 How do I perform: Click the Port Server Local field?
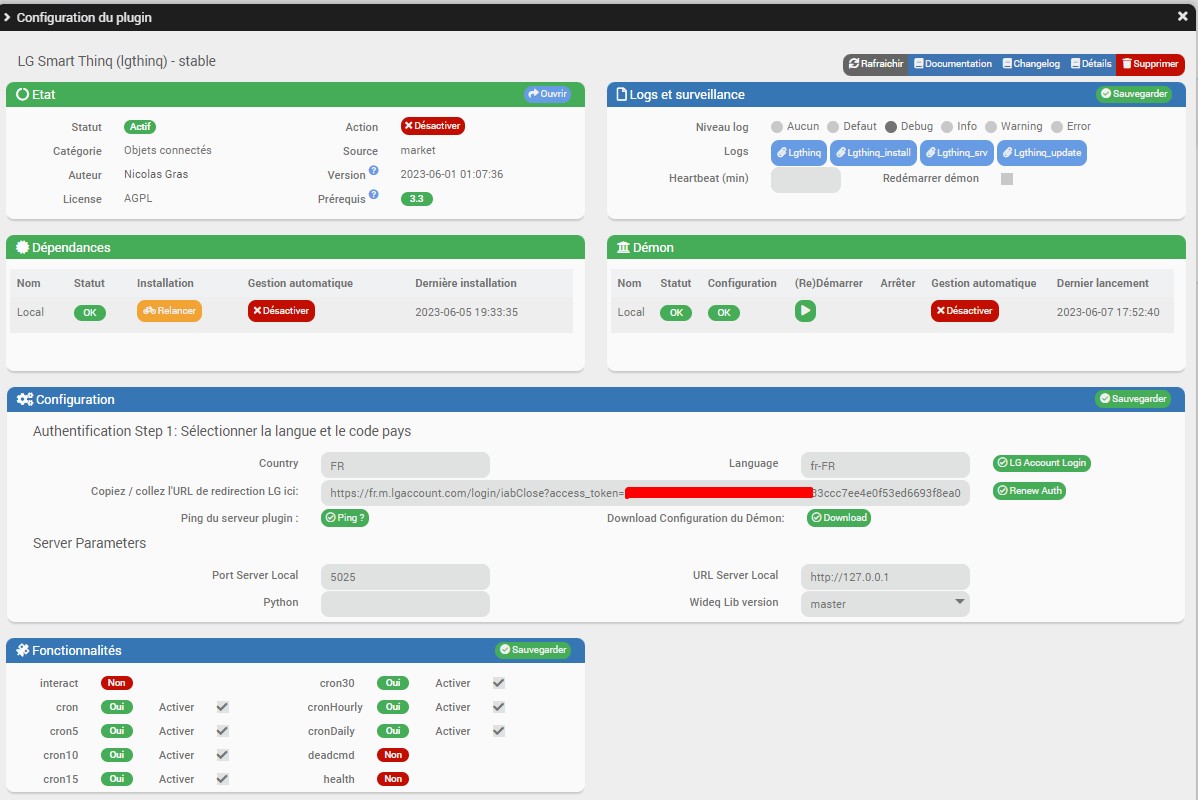point(405,577)
